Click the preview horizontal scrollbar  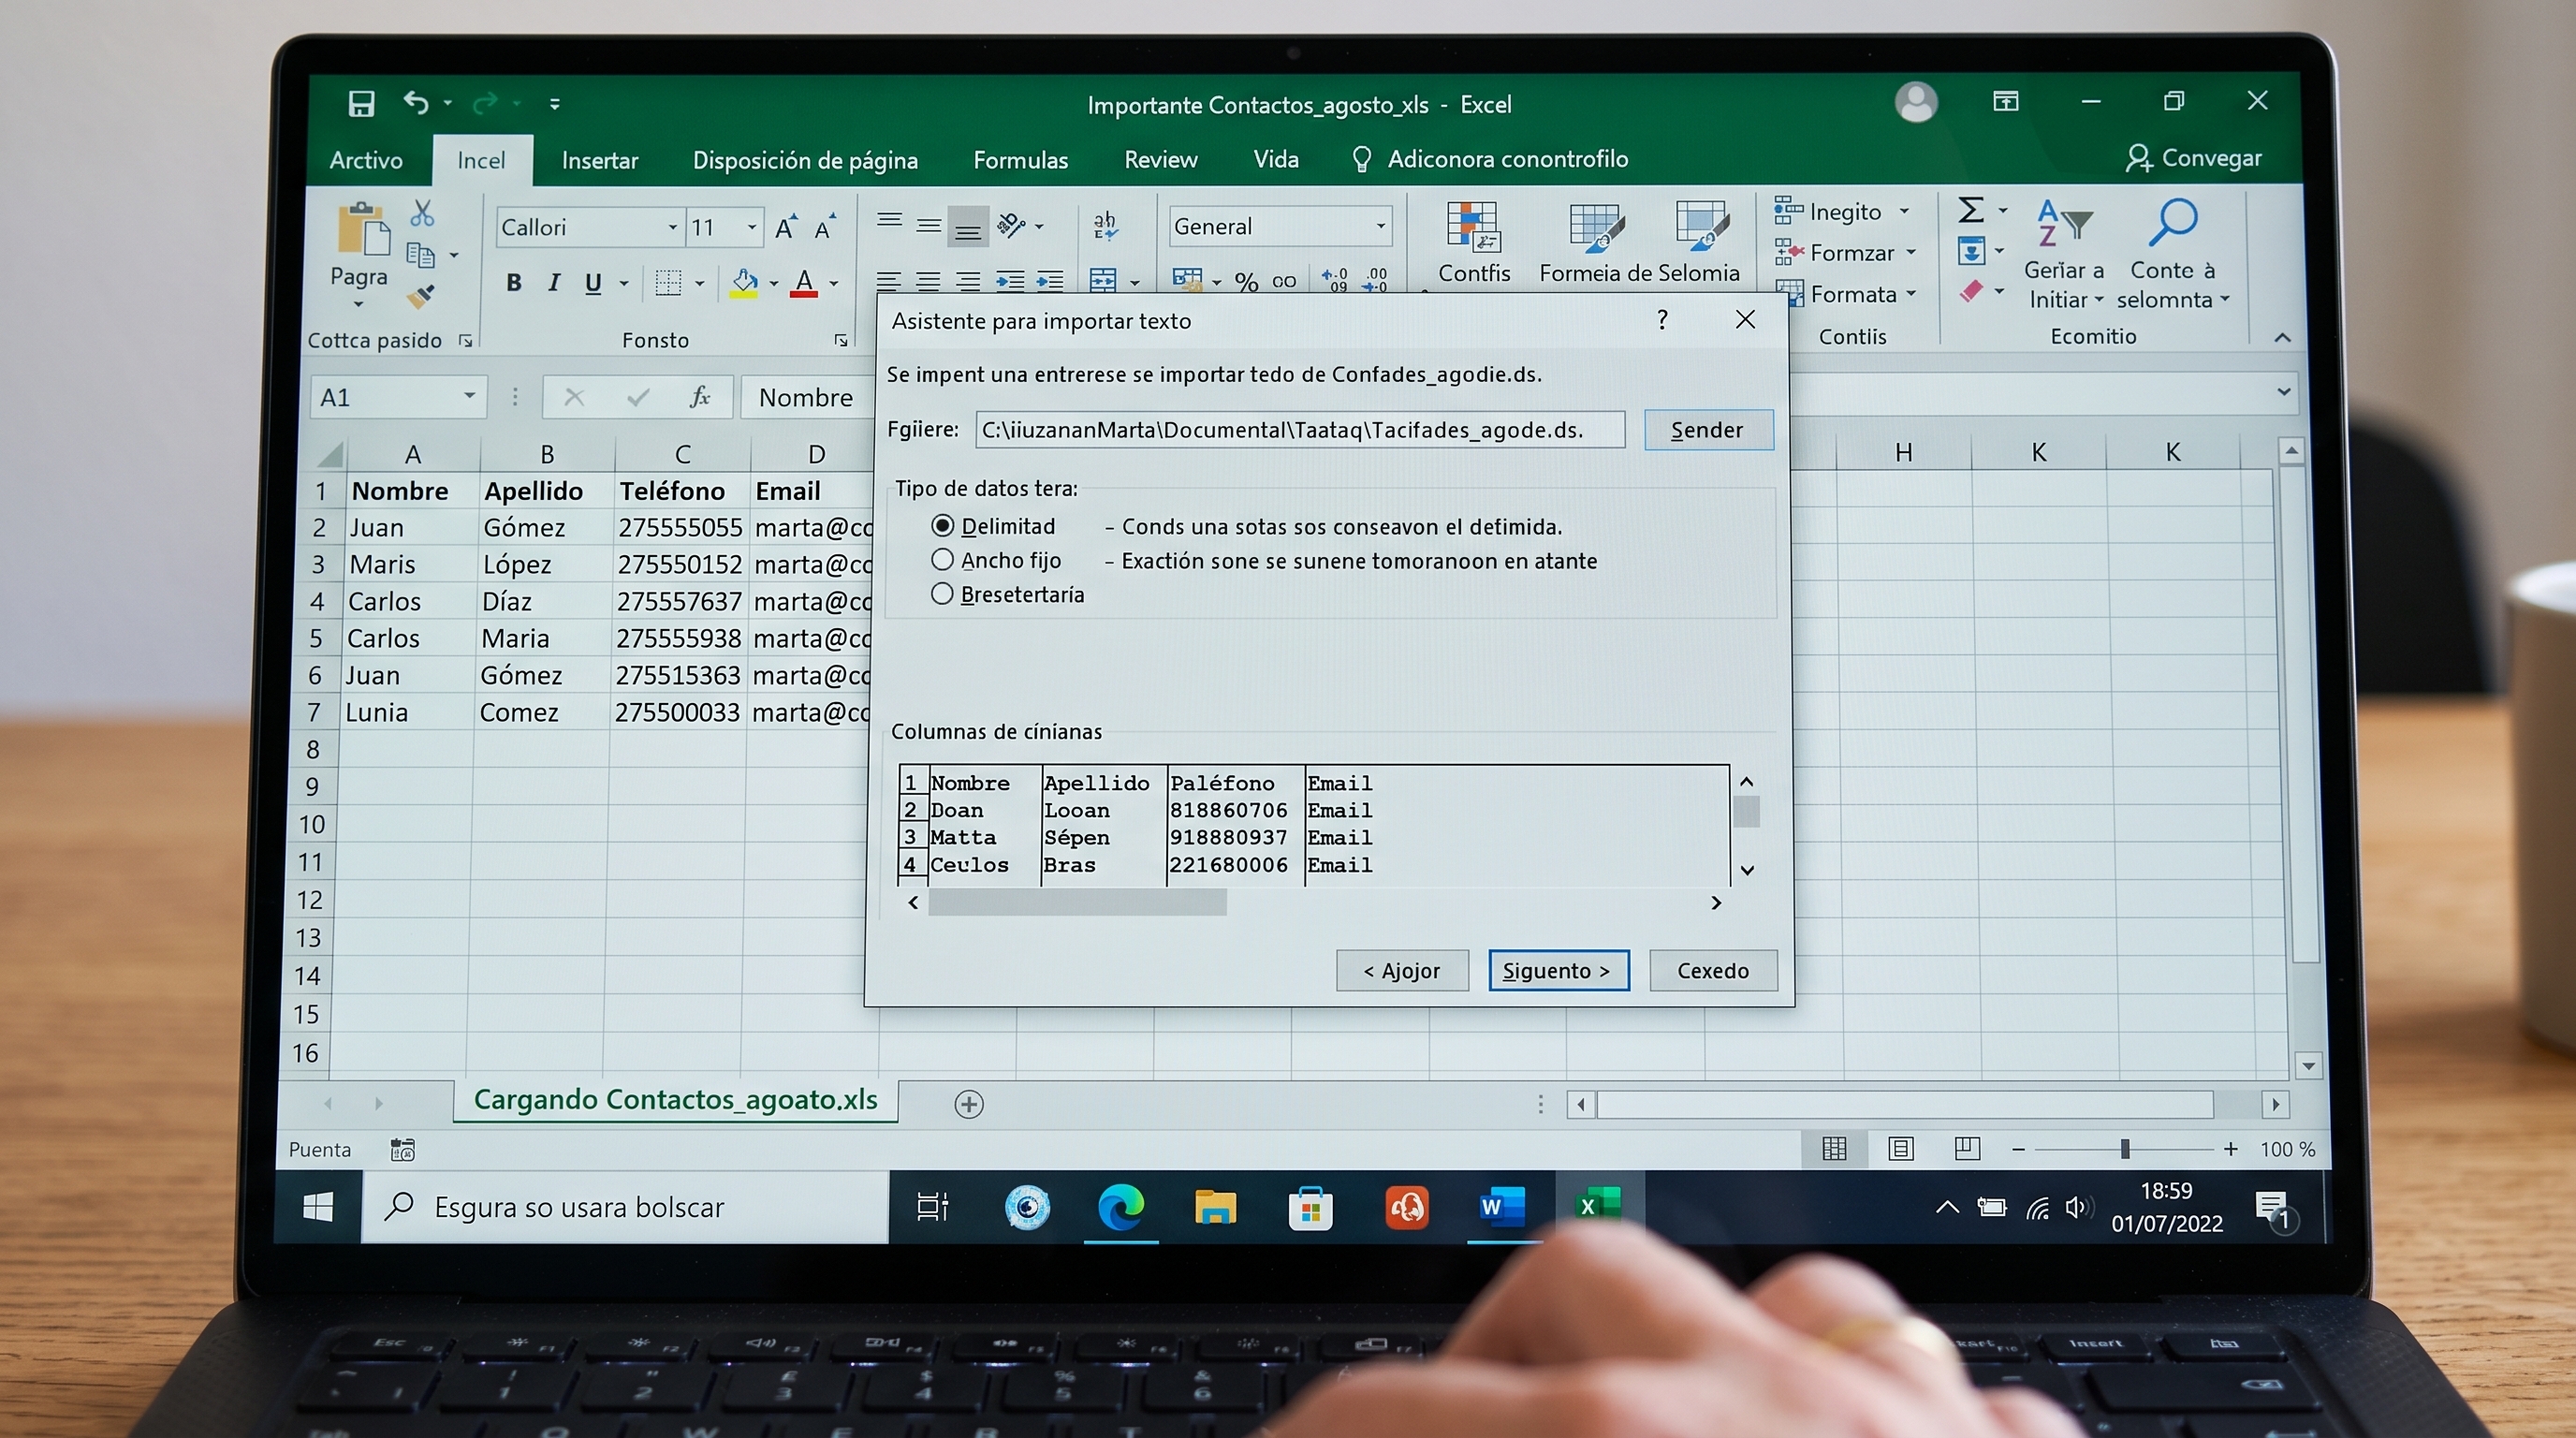point(1077,903)
